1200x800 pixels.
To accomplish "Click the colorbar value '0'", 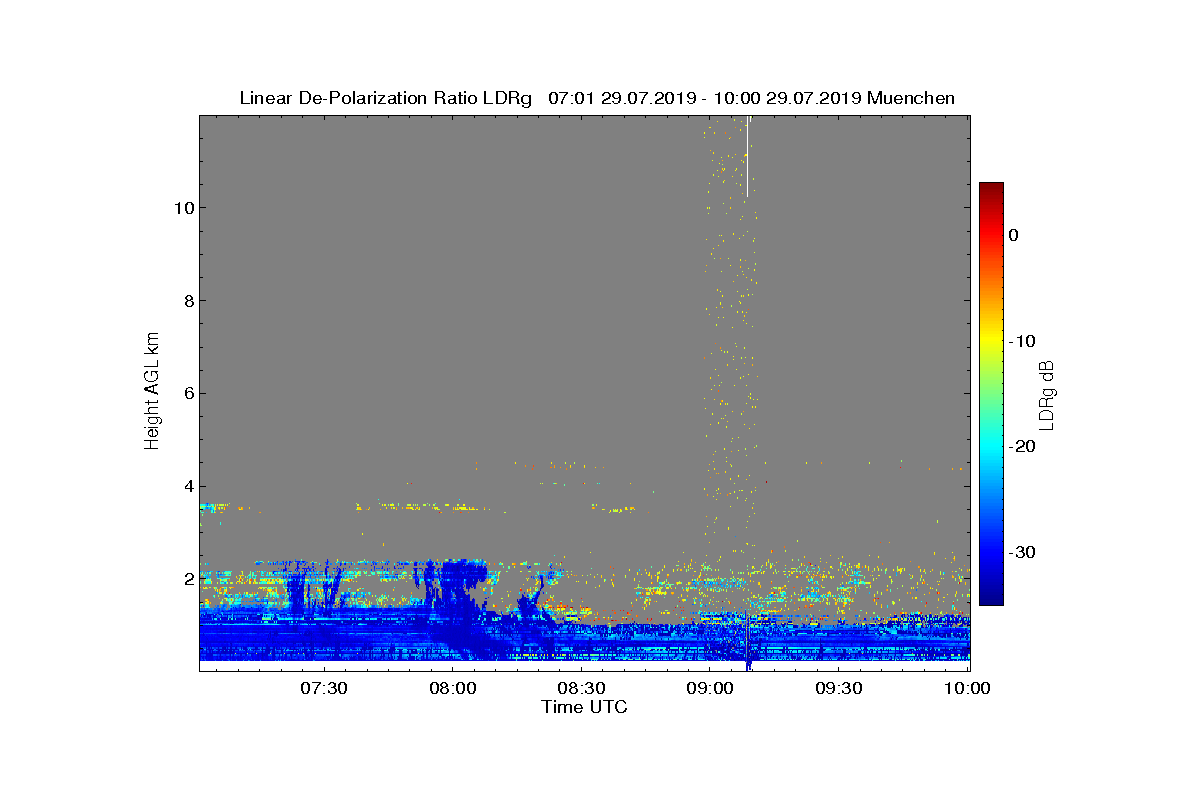I will (1013, 235).
